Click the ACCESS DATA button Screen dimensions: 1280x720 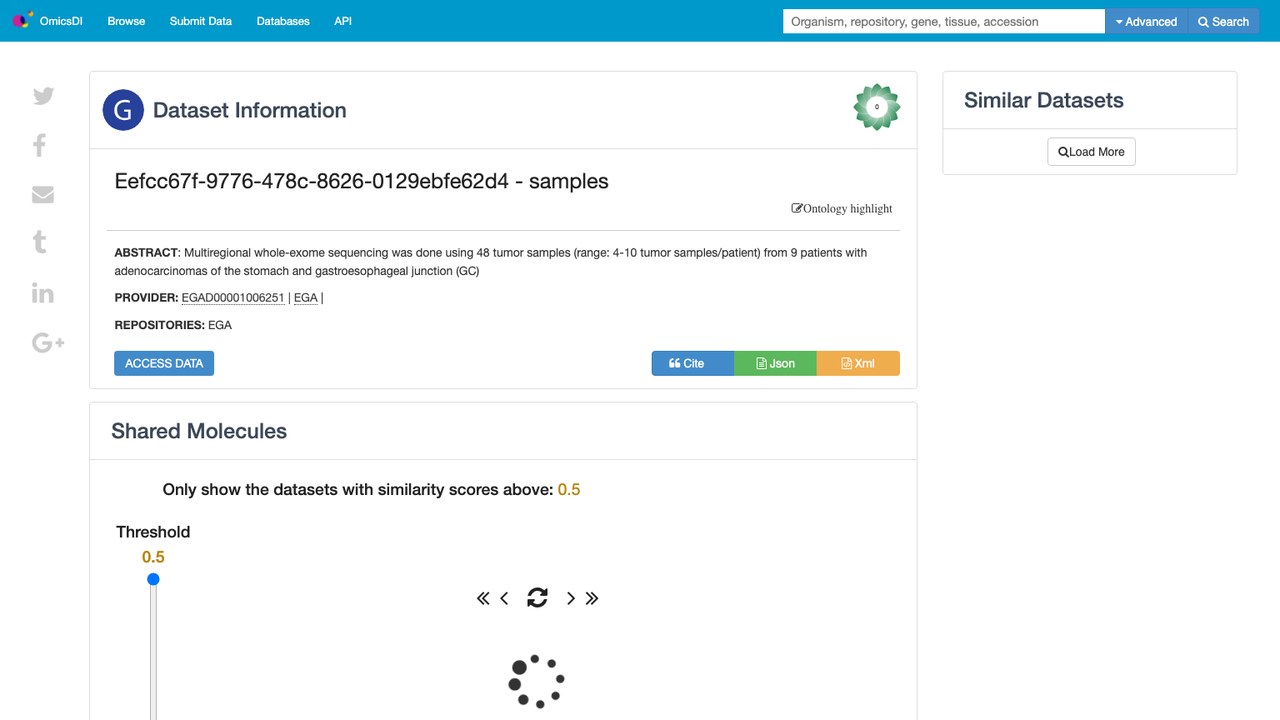click(x=164, y=363)
